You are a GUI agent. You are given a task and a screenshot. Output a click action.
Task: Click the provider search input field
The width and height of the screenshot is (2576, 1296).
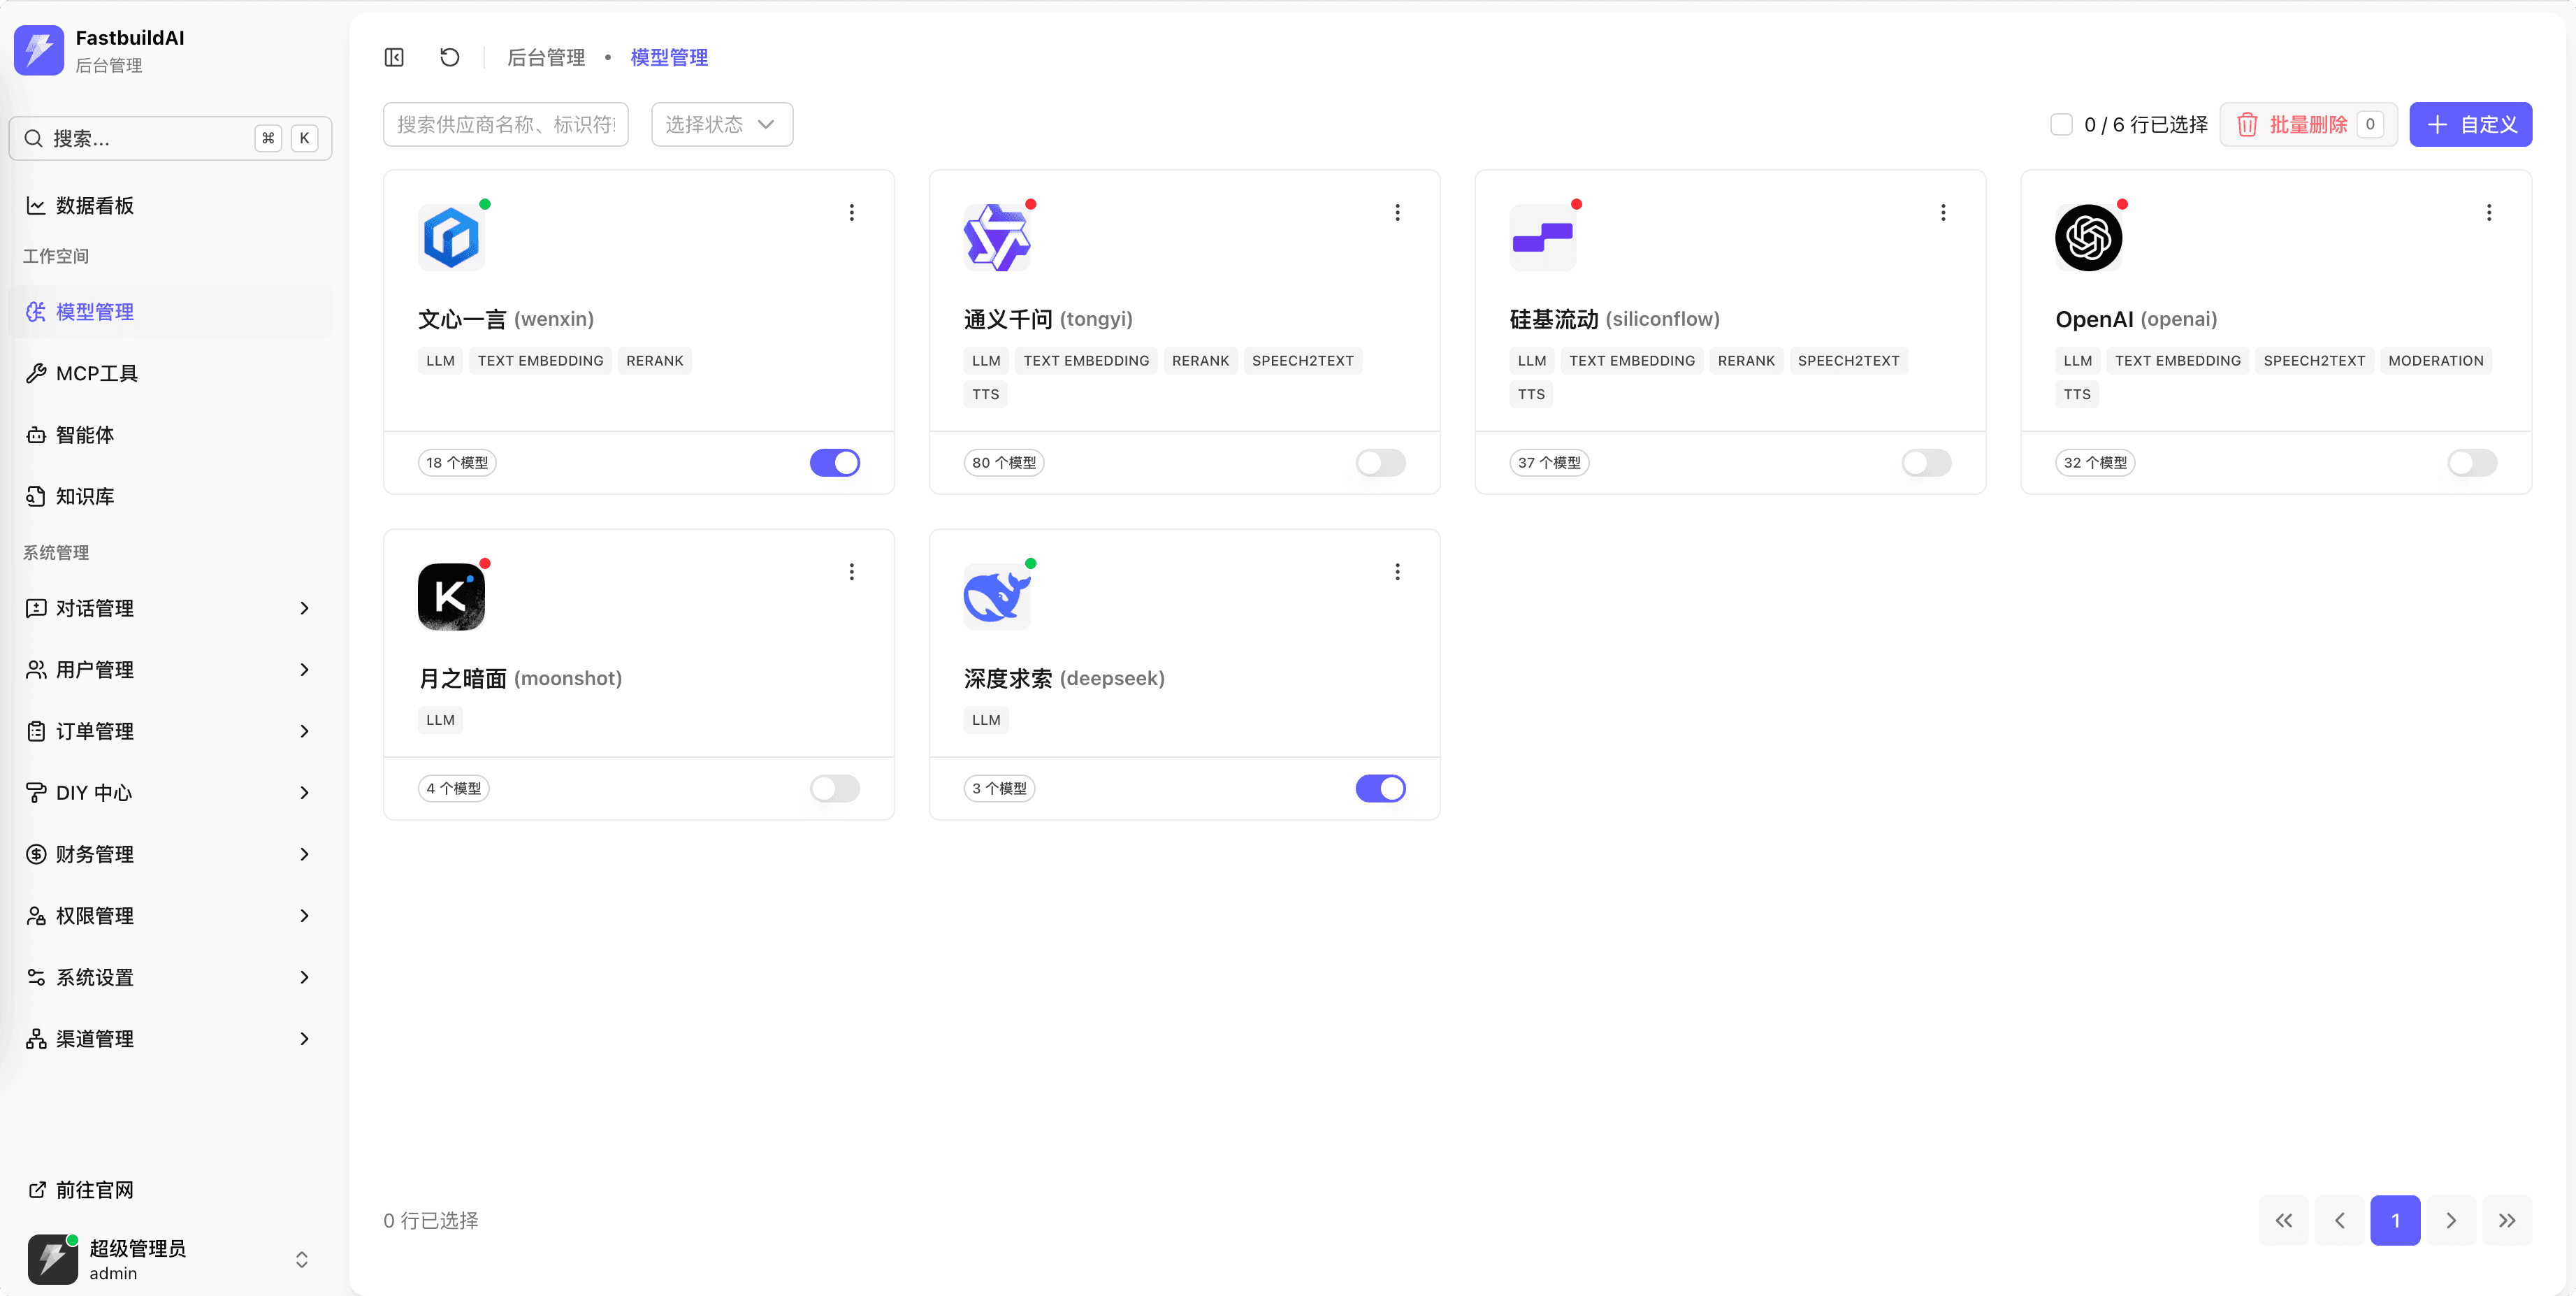(x=505, y=124)
